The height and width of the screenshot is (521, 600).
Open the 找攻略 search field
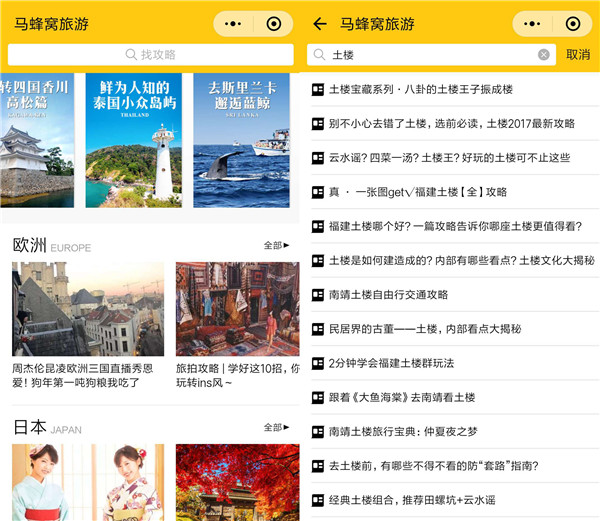pos(150,55)
